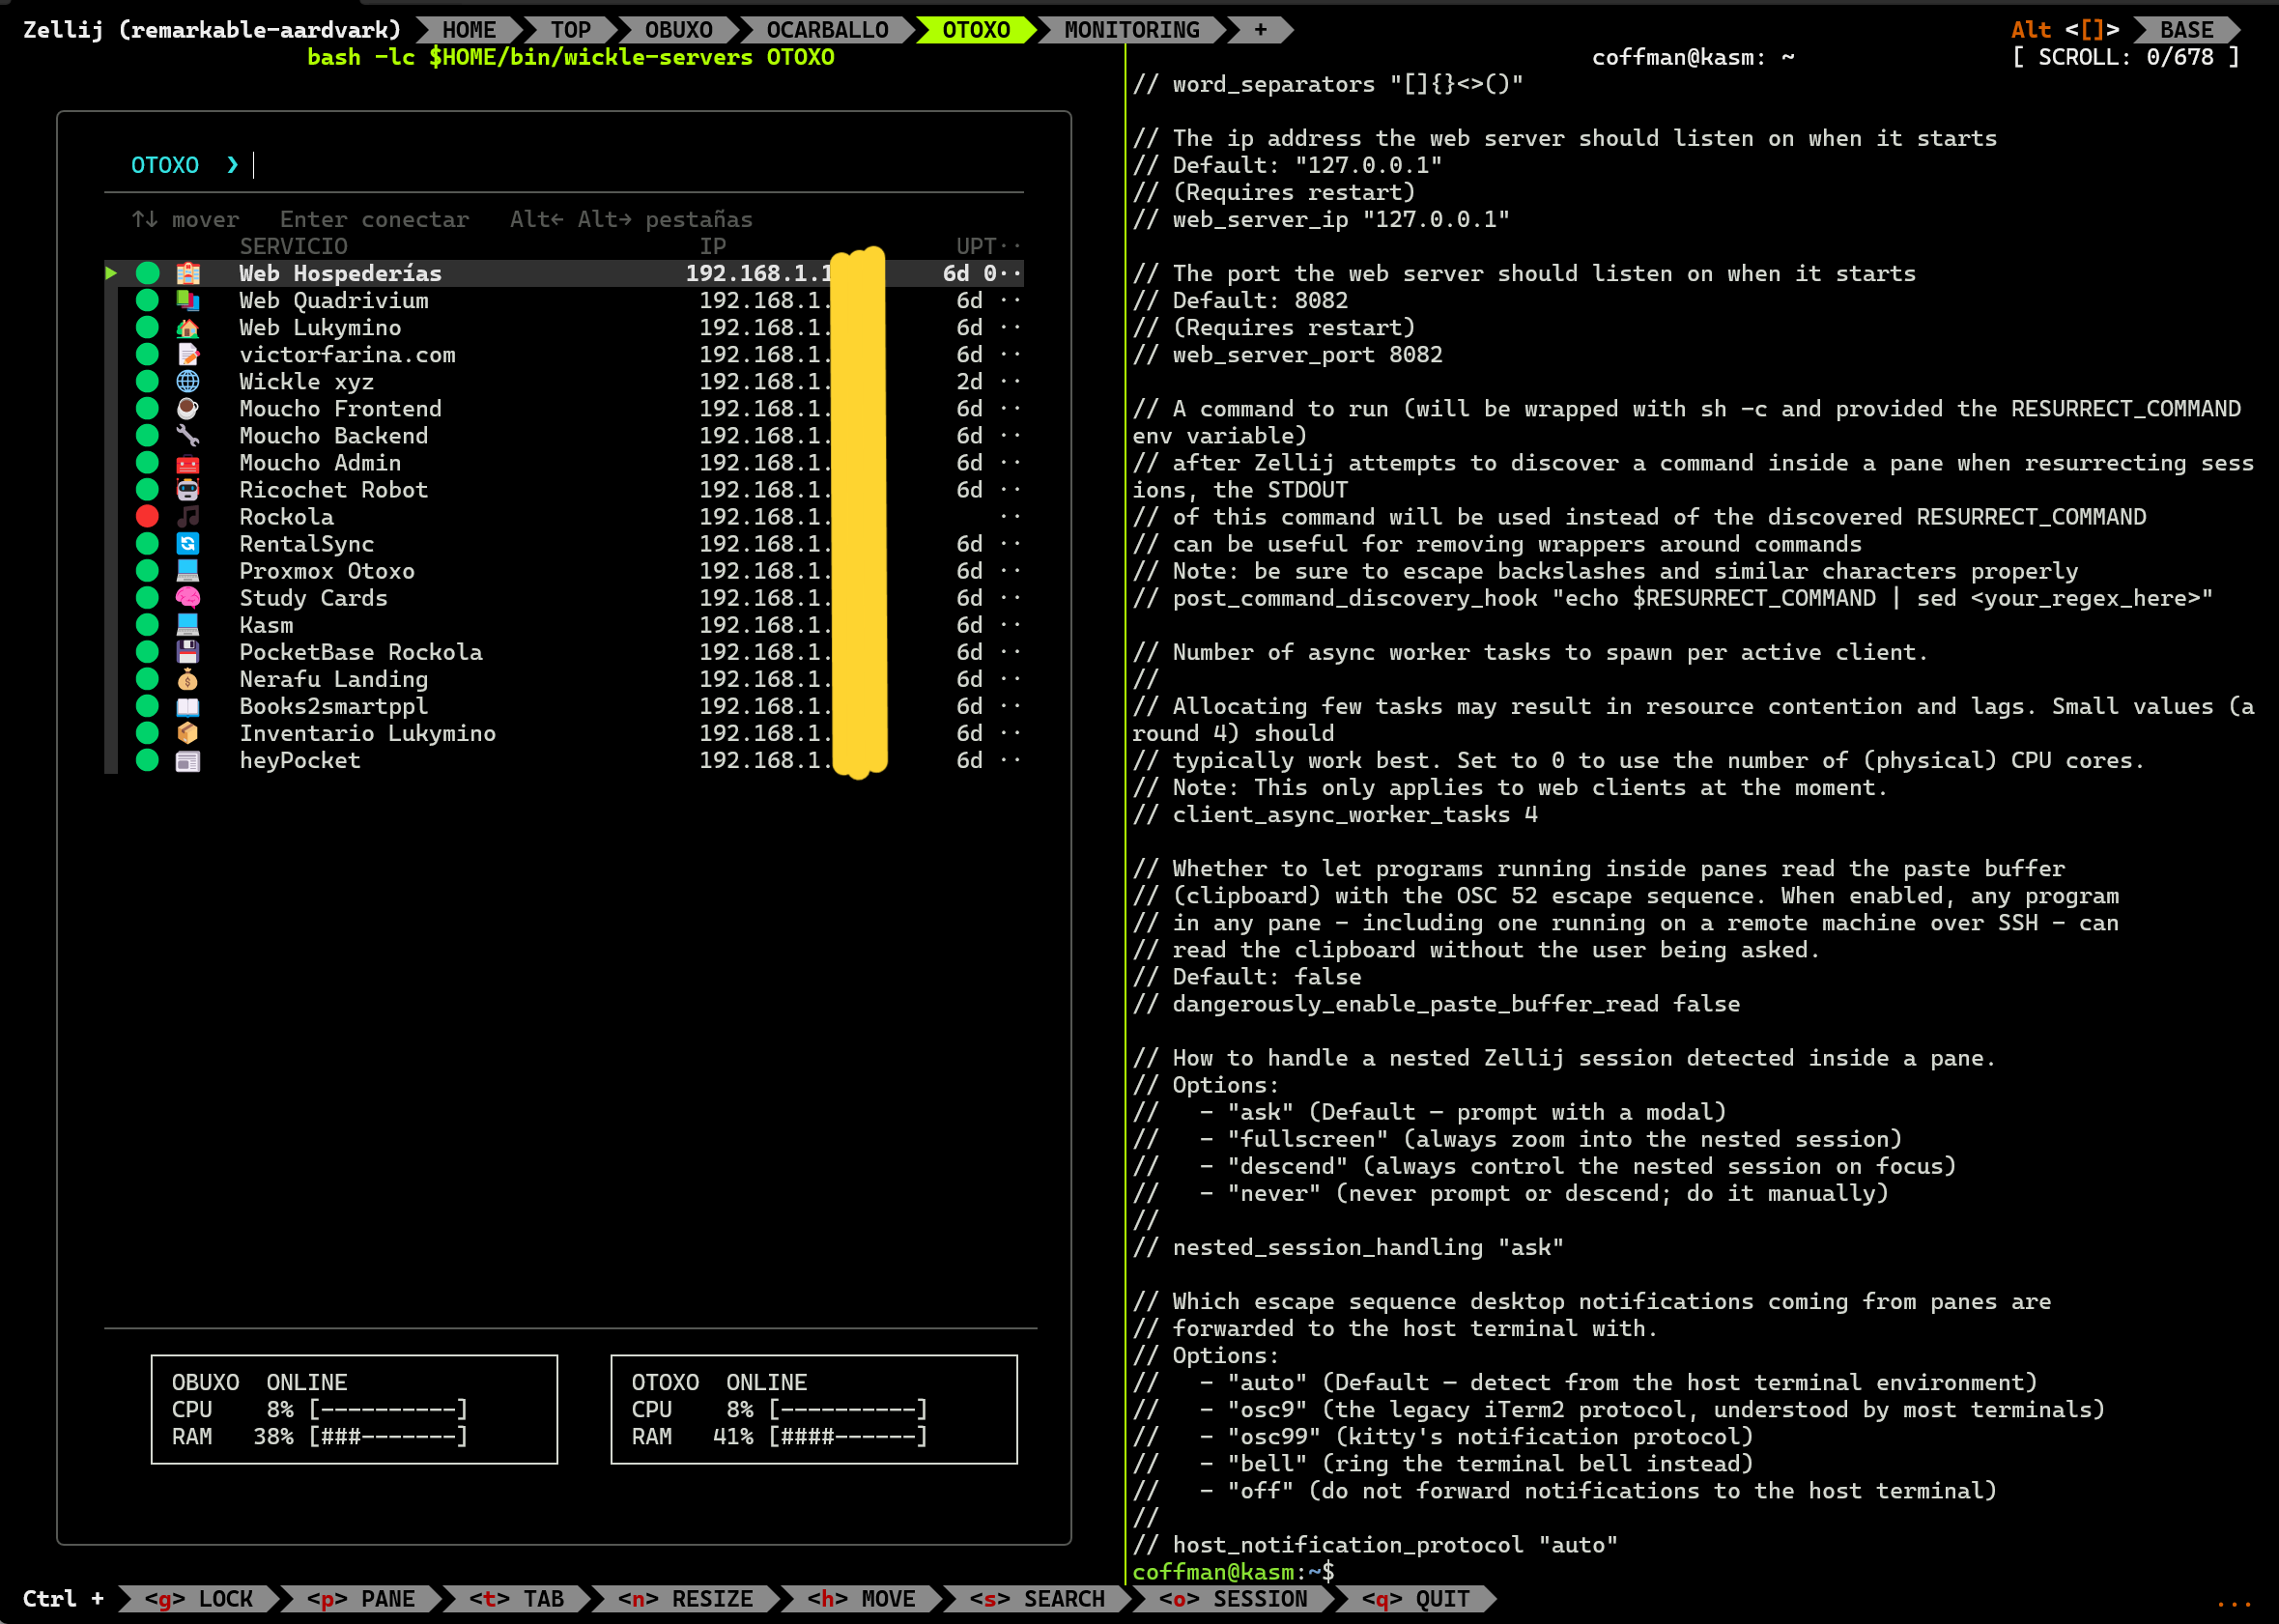
Task: Click the RESIZE mode button
Action: pos(685,1598)
